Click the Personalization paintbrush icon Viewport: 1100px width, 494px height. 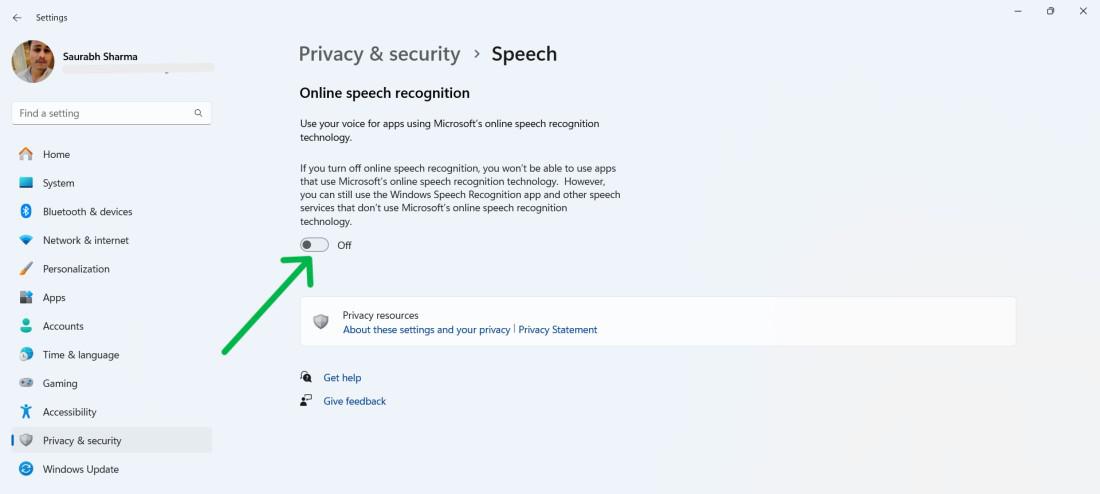[x=26, y=269]
